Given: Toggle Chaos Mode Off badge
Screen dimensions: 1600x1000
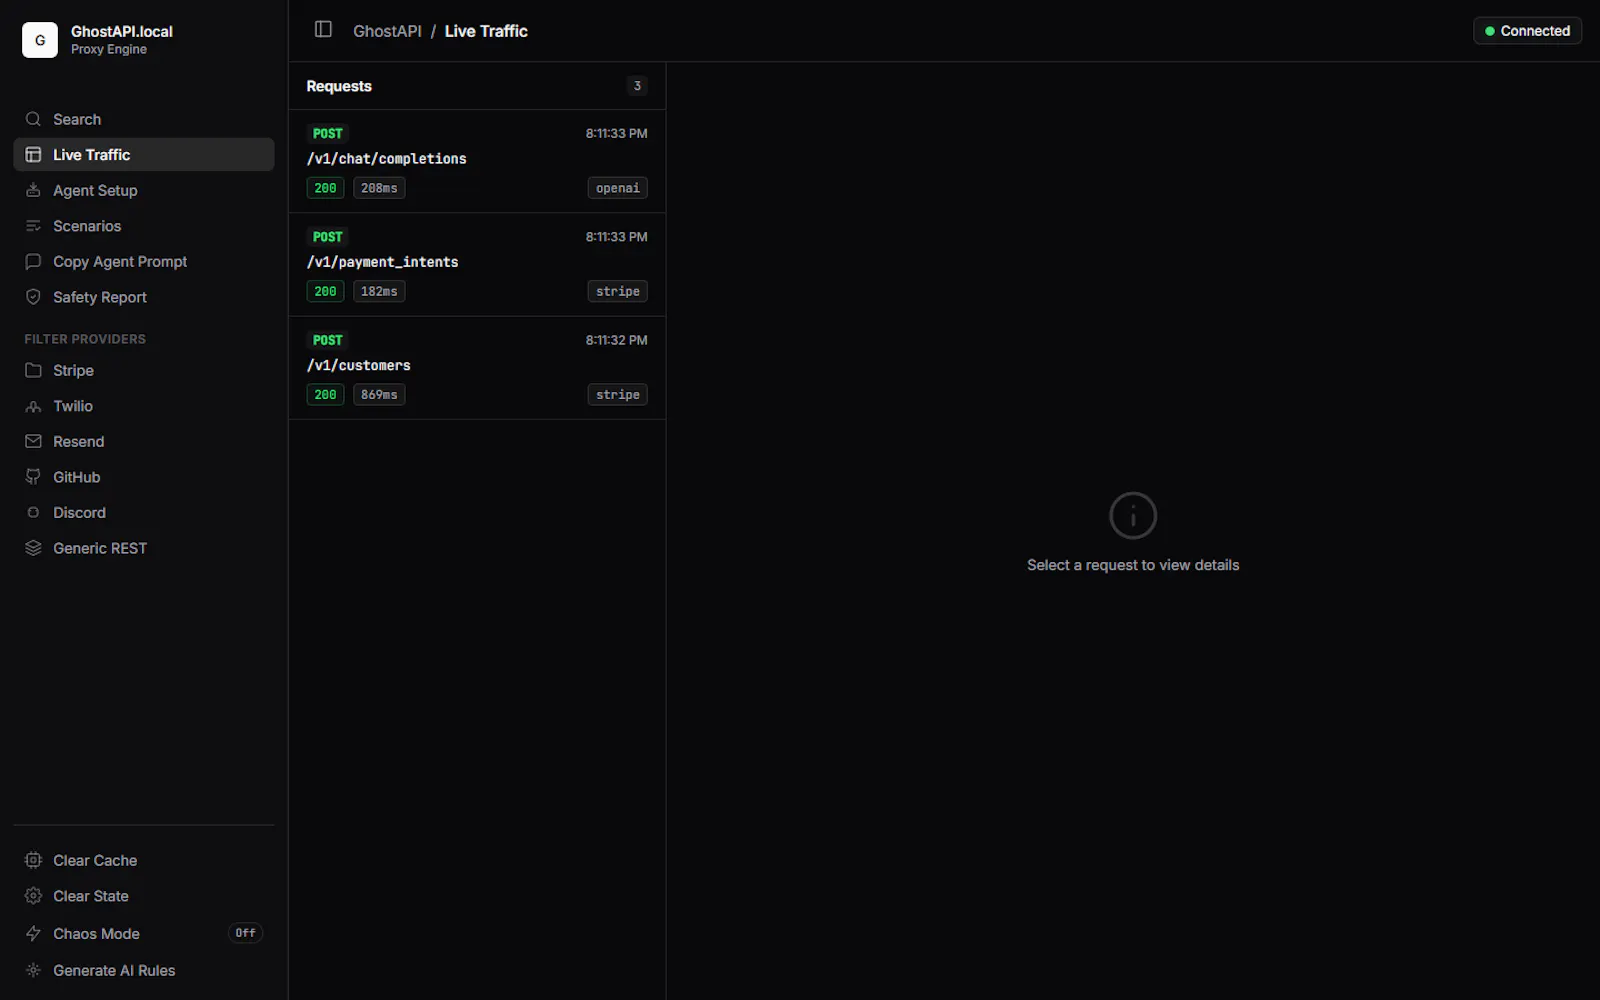Looking at the screenshot, I should tap(245, 933).
